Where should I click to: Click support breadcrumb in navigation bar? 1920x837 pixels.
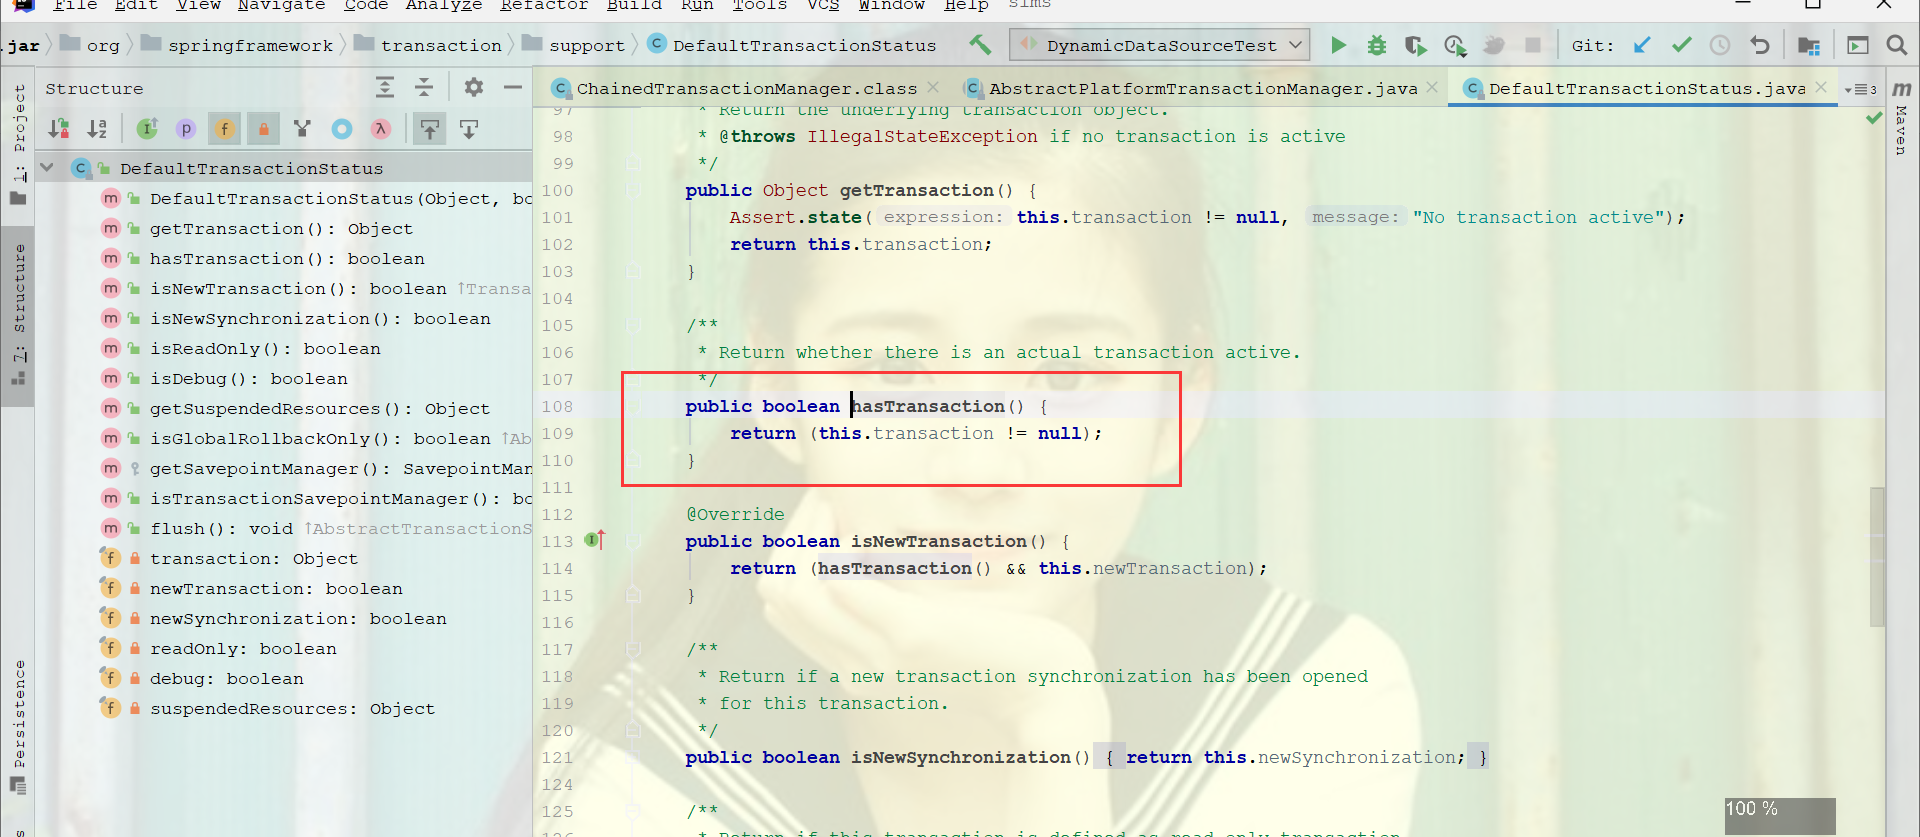click(586, 46)
